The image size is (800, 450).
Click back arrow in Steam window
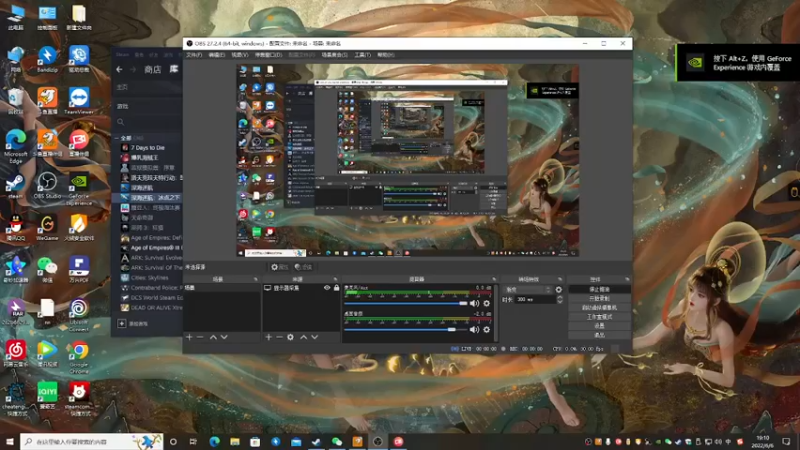[x=119, y=69]
